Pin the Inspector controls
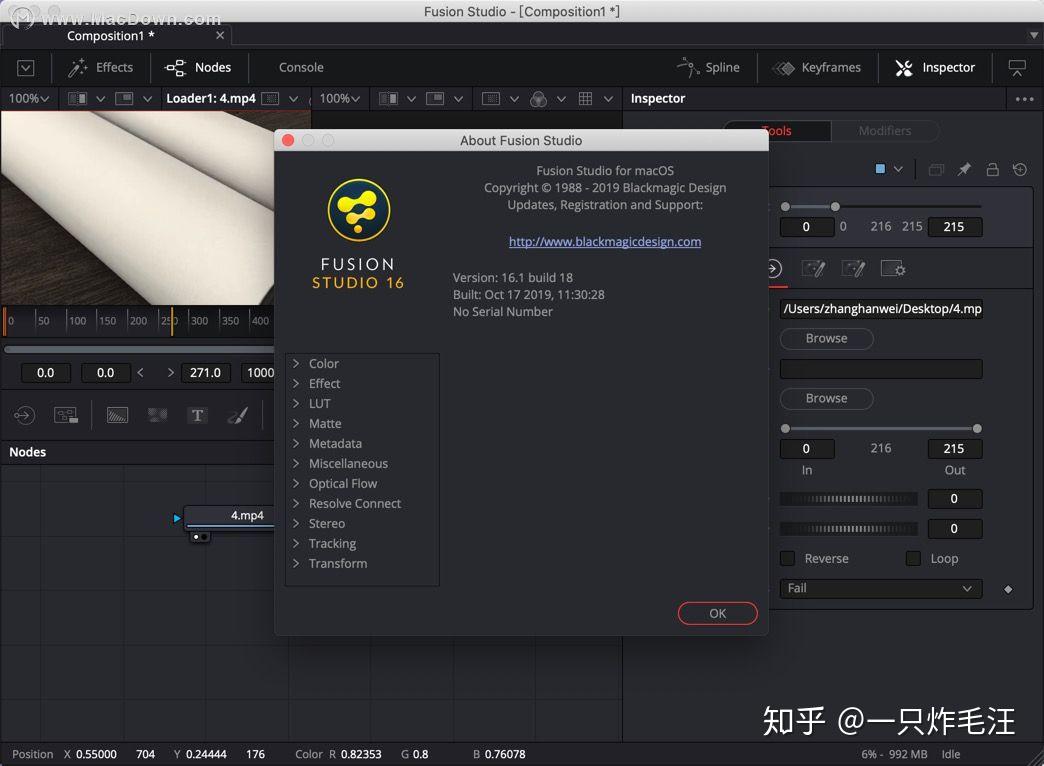Viewport: 1044px width, 766px height. (x=964, y=169)
